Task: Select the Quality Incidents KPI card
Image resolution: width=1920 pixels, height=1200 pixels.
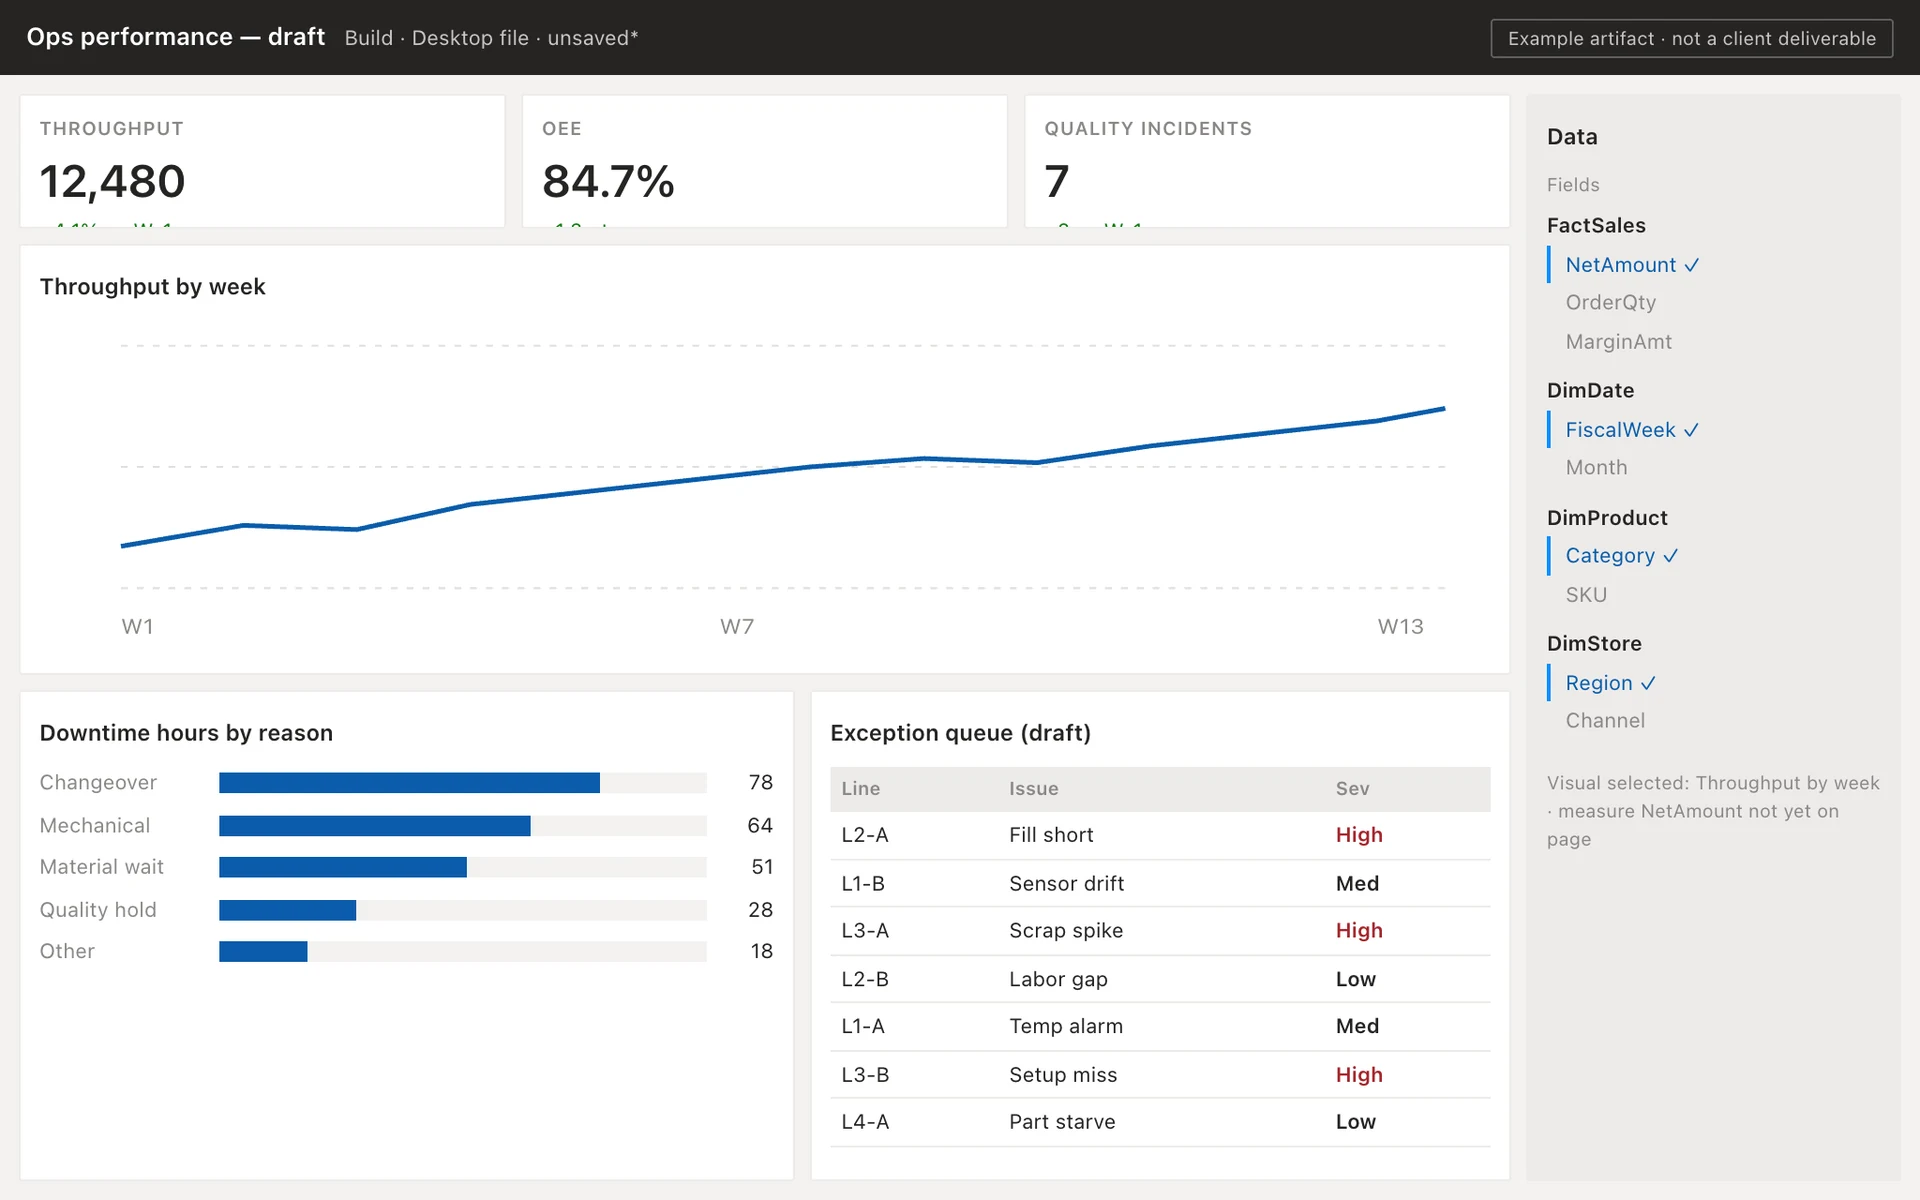Action: [1267, 161]
